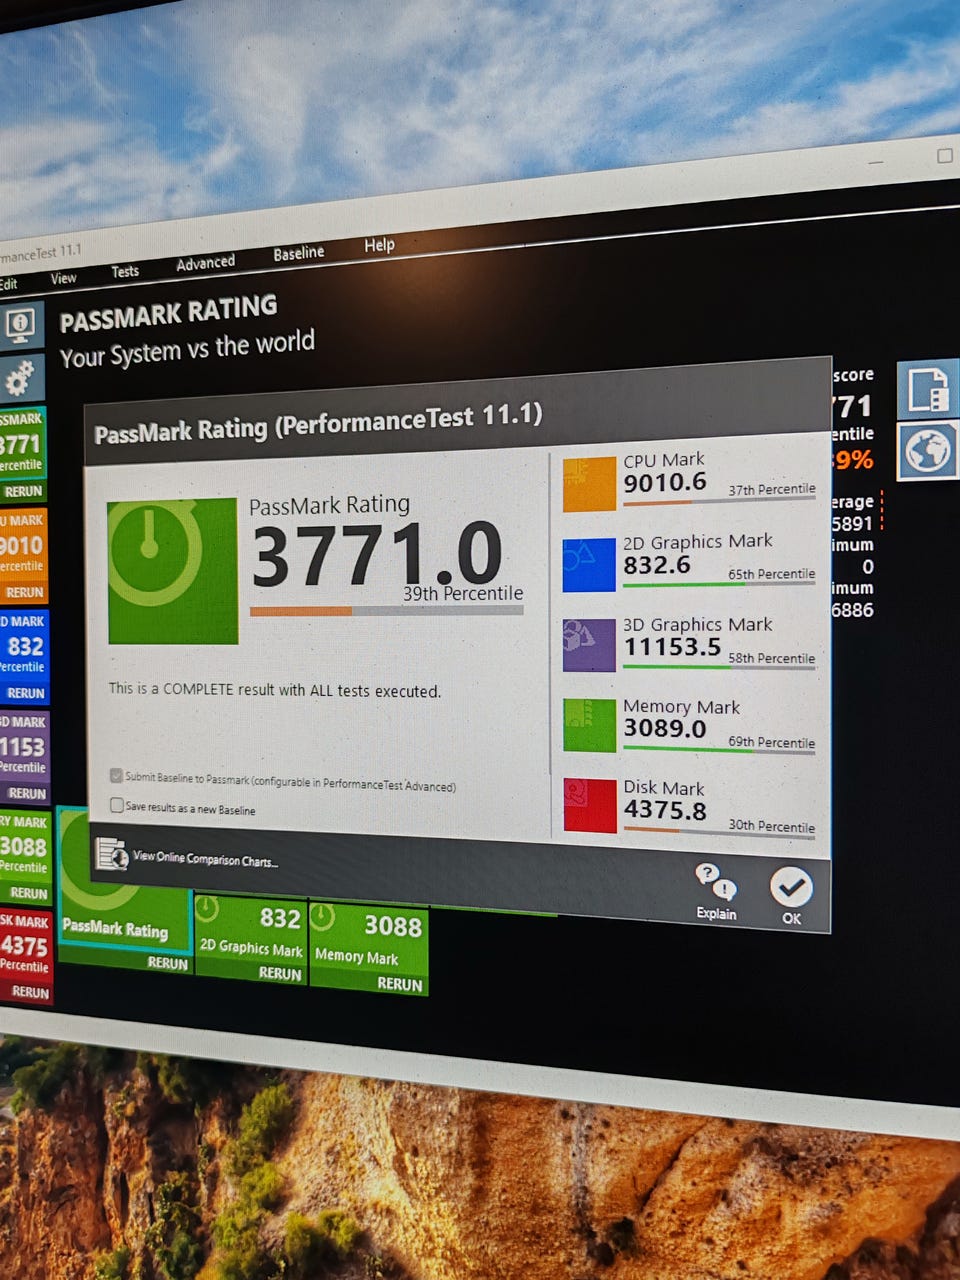Click the 69th Percentile memory label

tap(771, 742)
